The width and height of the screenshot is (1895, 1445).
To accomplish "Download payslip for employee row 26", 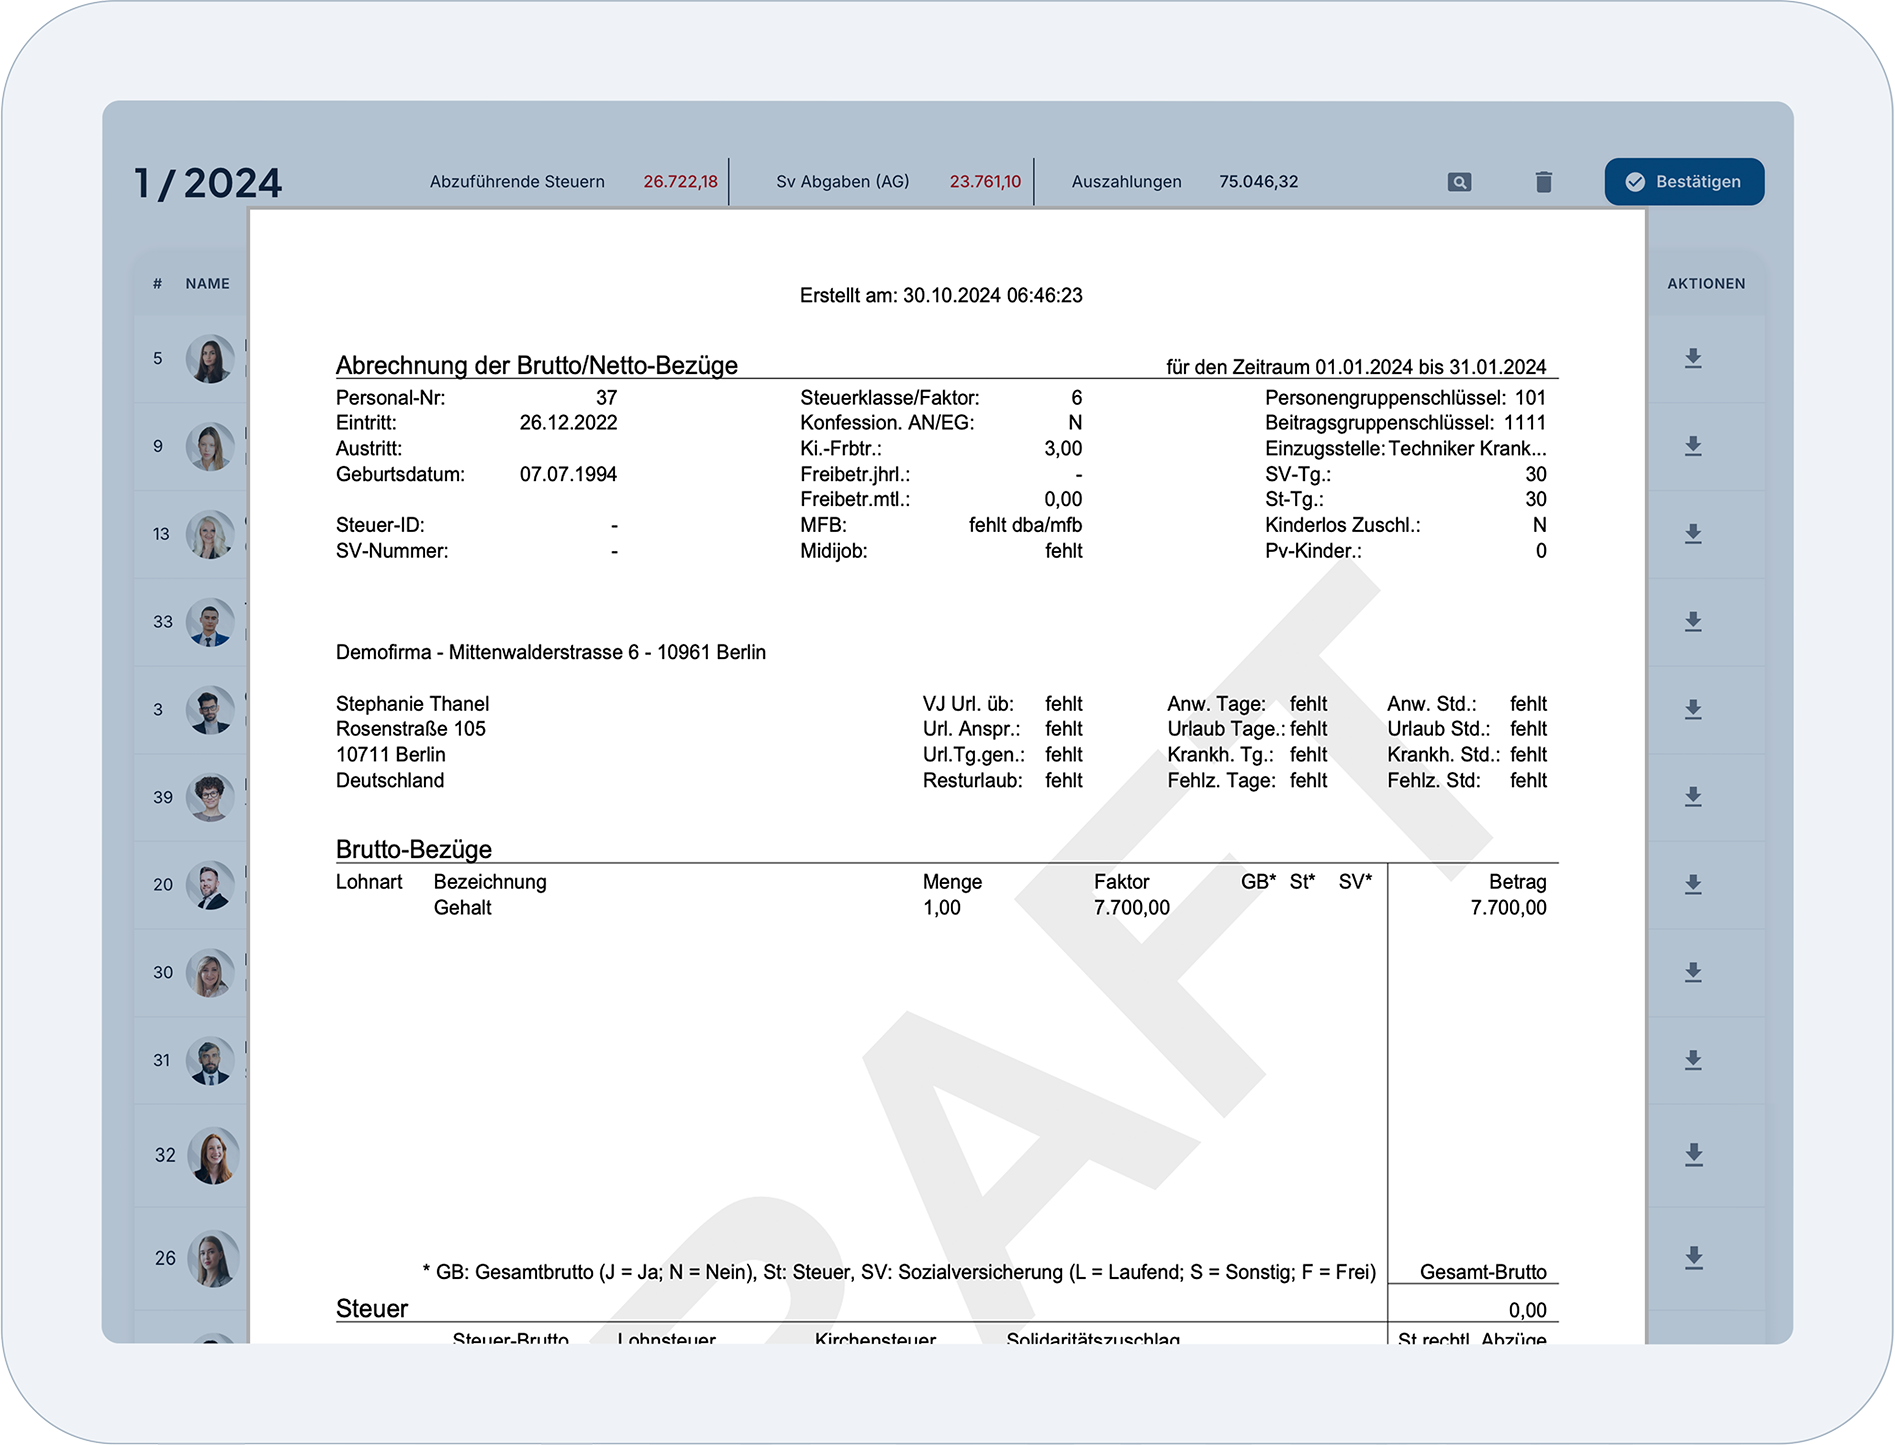I will 1693,1258.
